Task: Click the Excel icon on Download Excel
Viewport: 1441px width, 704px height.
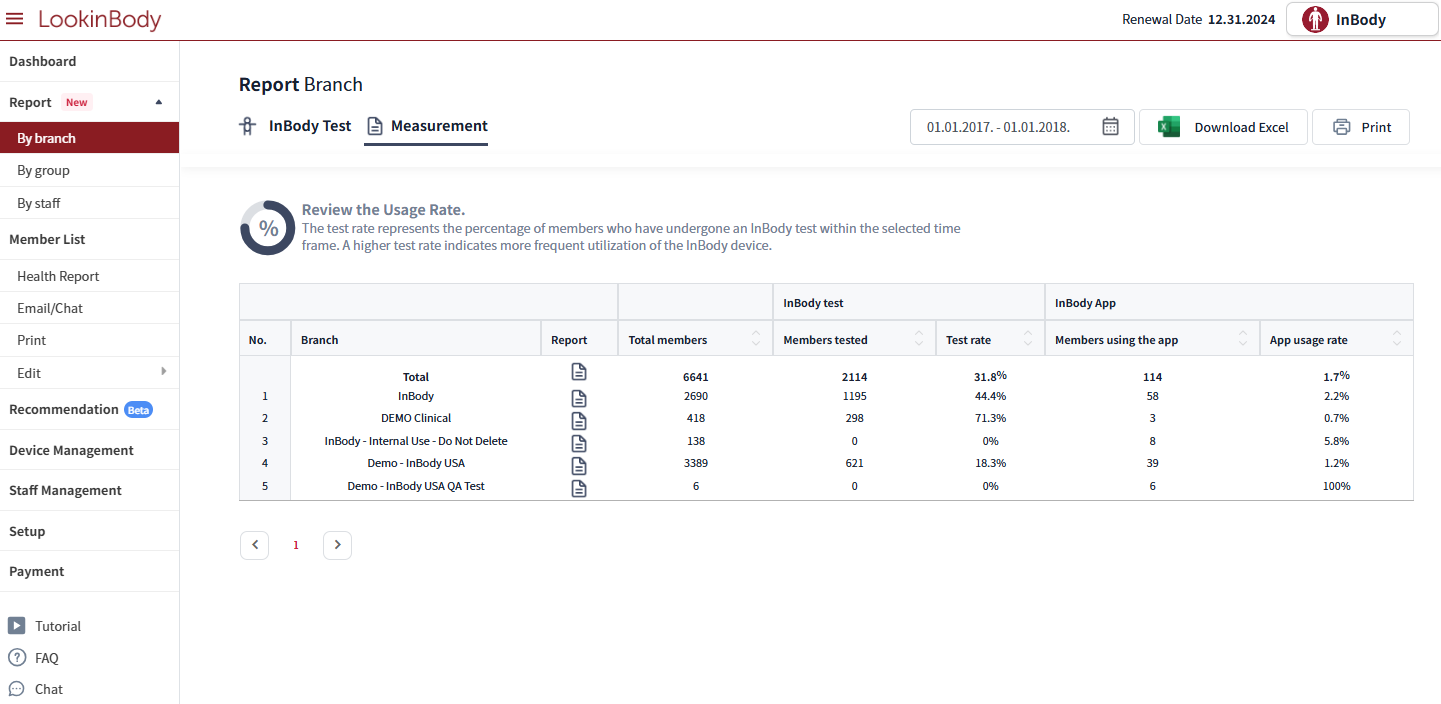Action: tap(1168, 127)
